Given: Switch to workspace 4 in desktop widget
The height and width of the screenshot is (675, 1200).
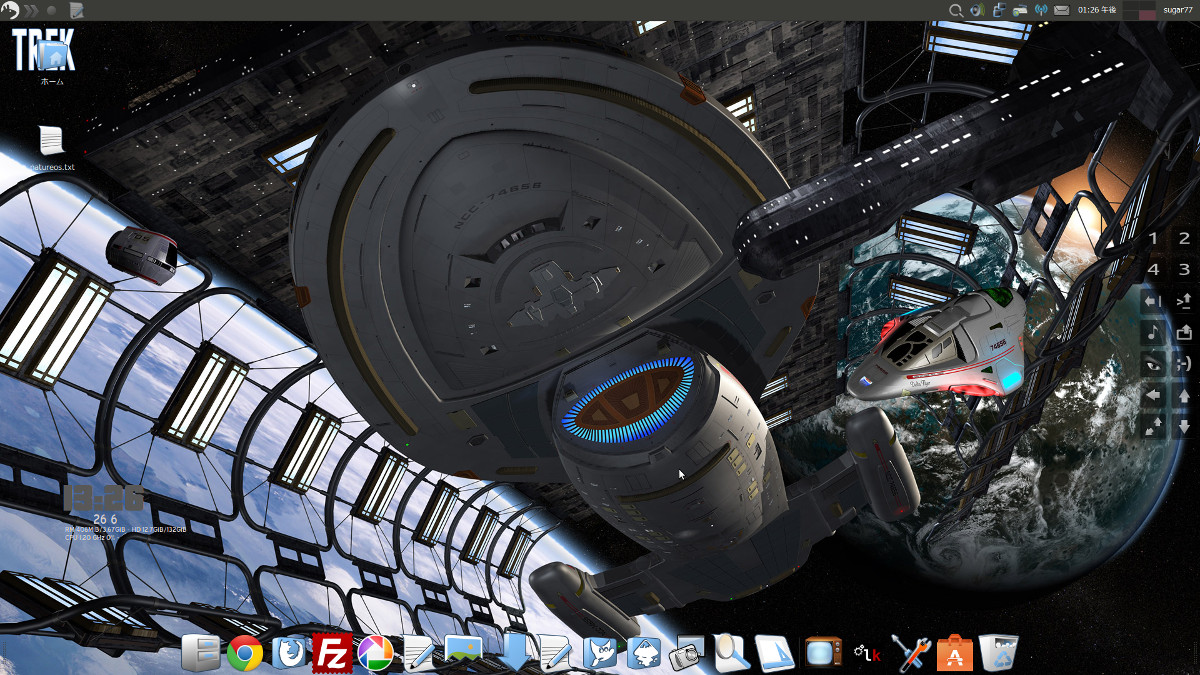Looking at the screenshot, I should tap(1153, 269).
